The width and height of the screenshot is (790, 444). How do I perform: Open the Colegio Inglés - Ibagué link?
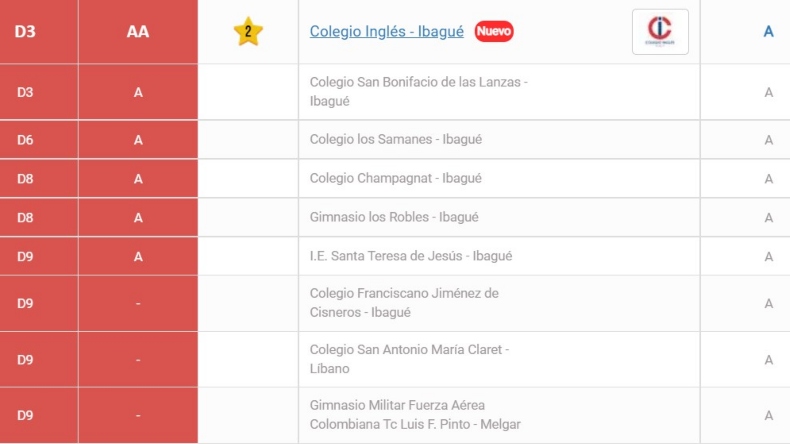click(386, 31)
